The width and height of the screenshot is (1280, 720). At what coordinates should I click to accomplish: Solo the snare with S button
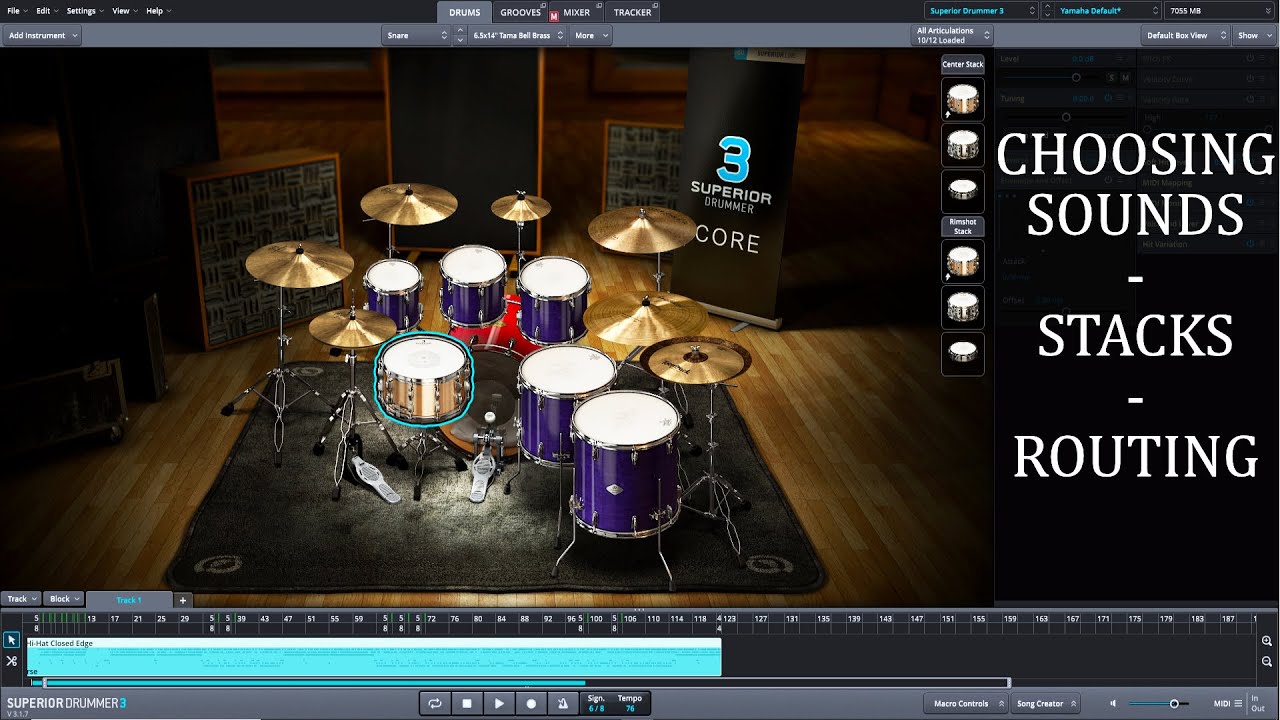1111,77
